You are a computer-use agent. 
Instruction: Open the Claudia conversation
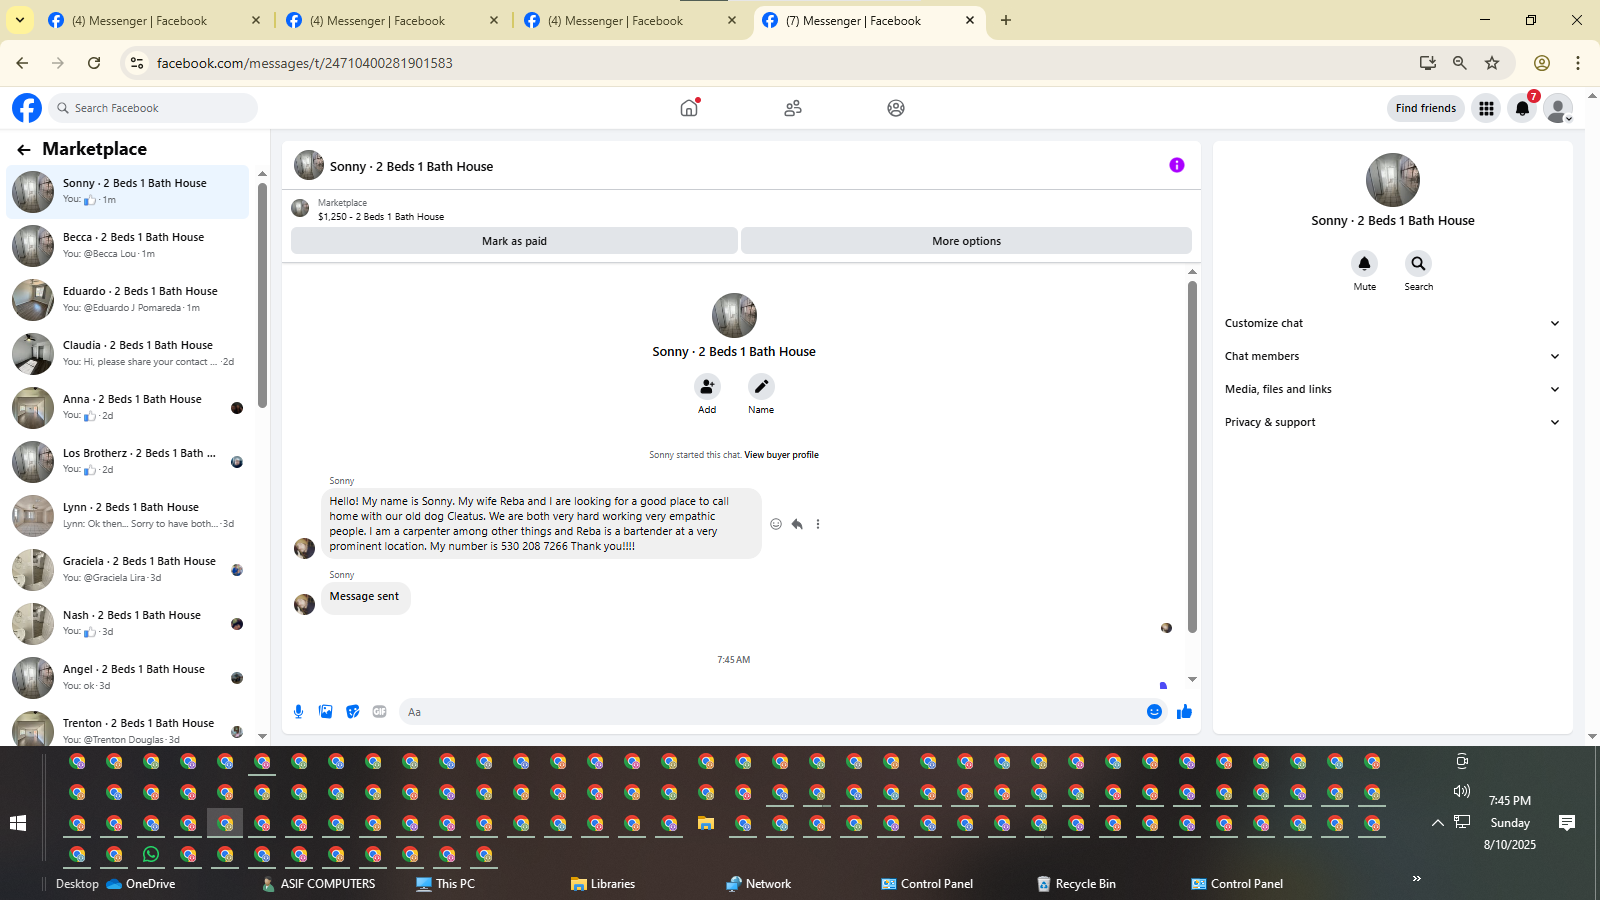tap(128, 354)
